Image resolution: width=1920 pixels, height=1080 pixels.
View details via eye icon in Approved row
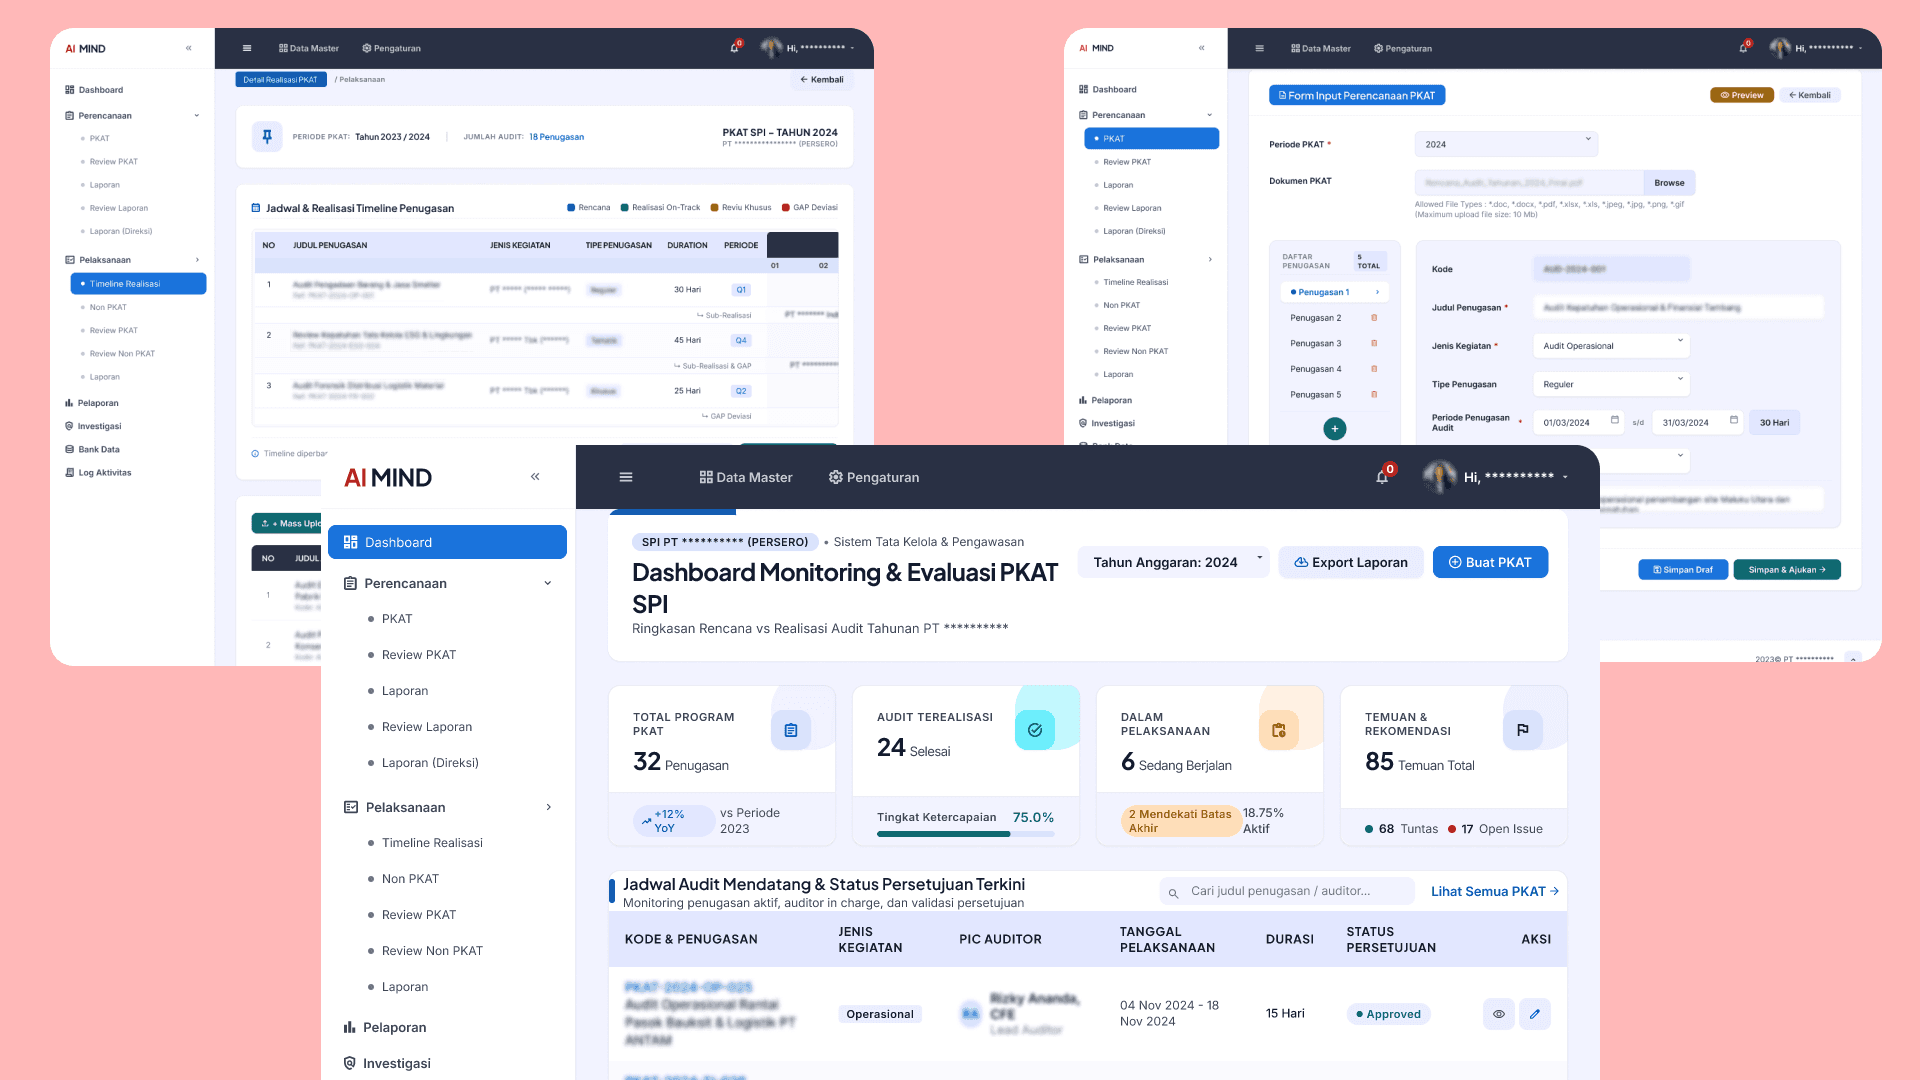coord(1498,1014)
